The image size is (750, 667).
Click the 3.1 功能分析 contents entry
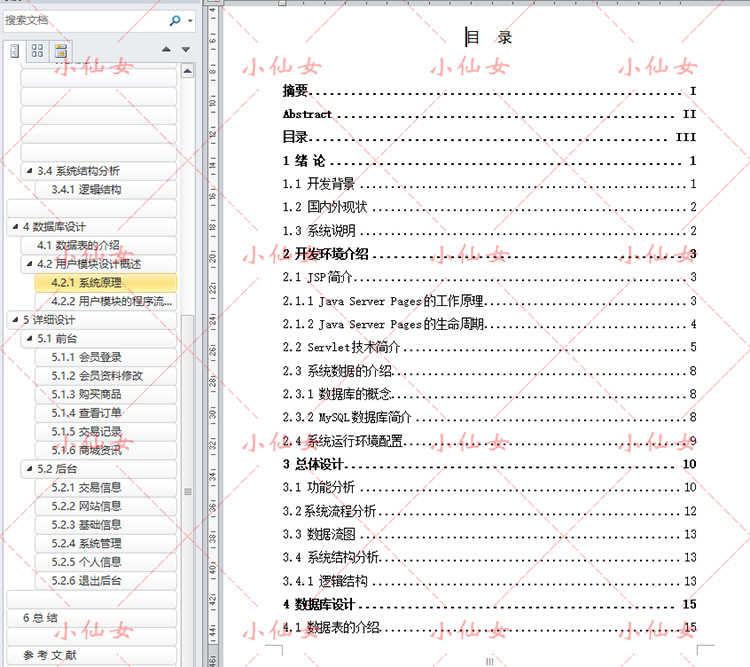coord(489,487)
